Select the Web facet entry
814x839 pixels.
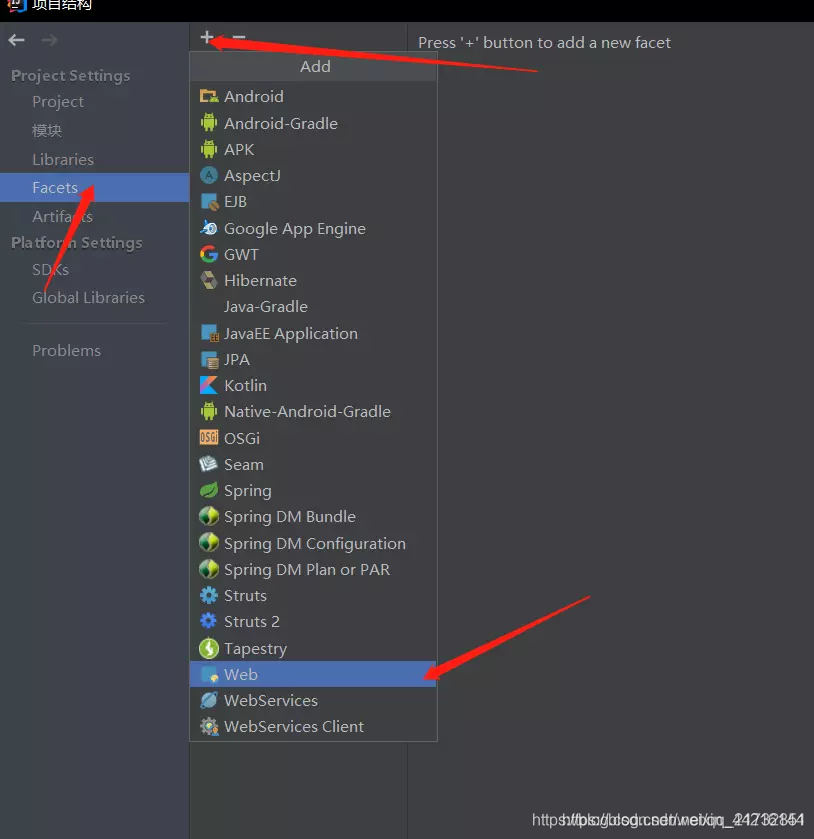pos(314,674)
